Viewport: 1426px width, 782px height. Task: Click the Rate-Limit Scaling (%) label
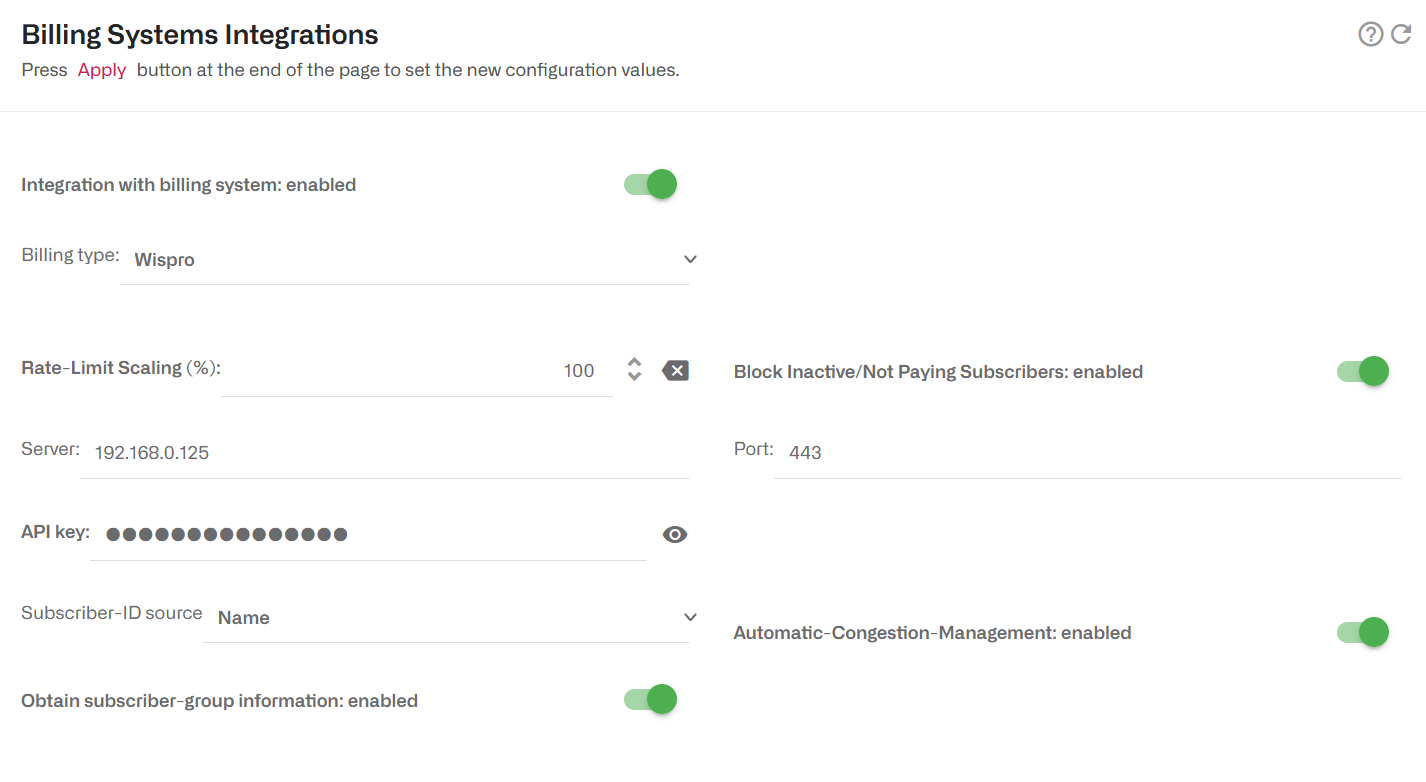(x=120, y=367)
